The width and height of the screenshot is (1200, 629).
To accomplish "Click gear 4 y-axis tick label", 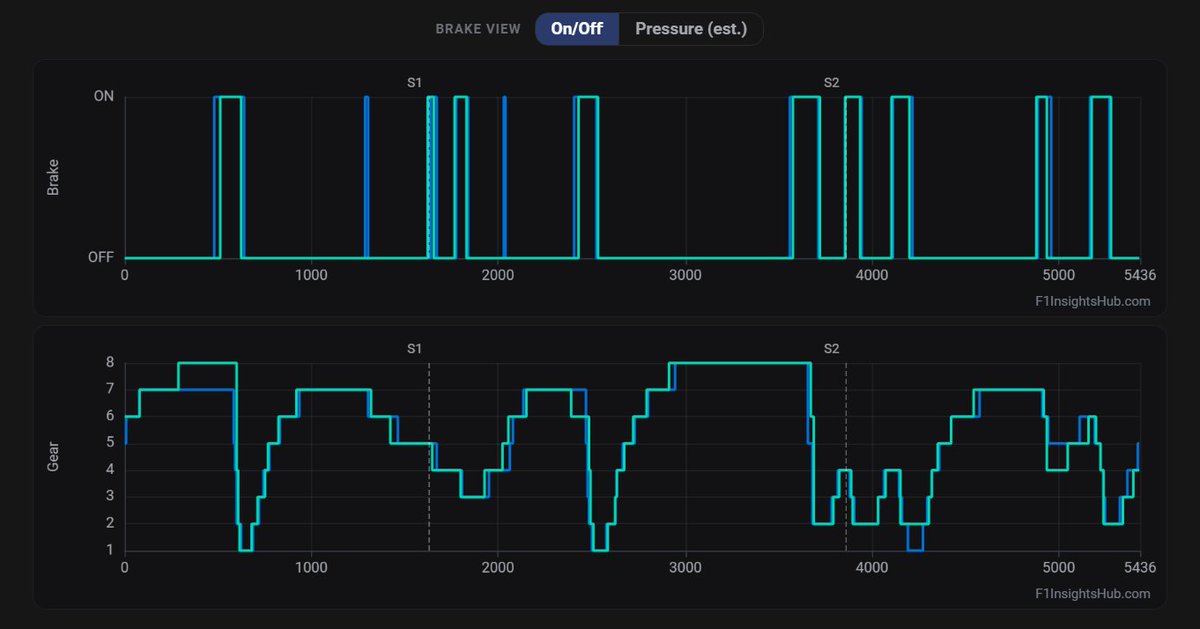I will click(110, 470).
